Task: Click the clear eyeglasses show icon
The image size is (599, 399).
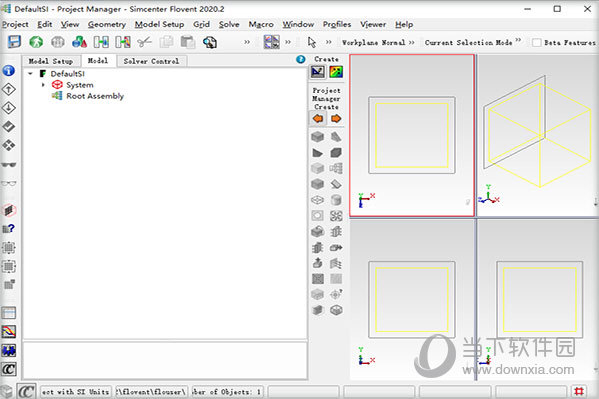Action: 9,183
